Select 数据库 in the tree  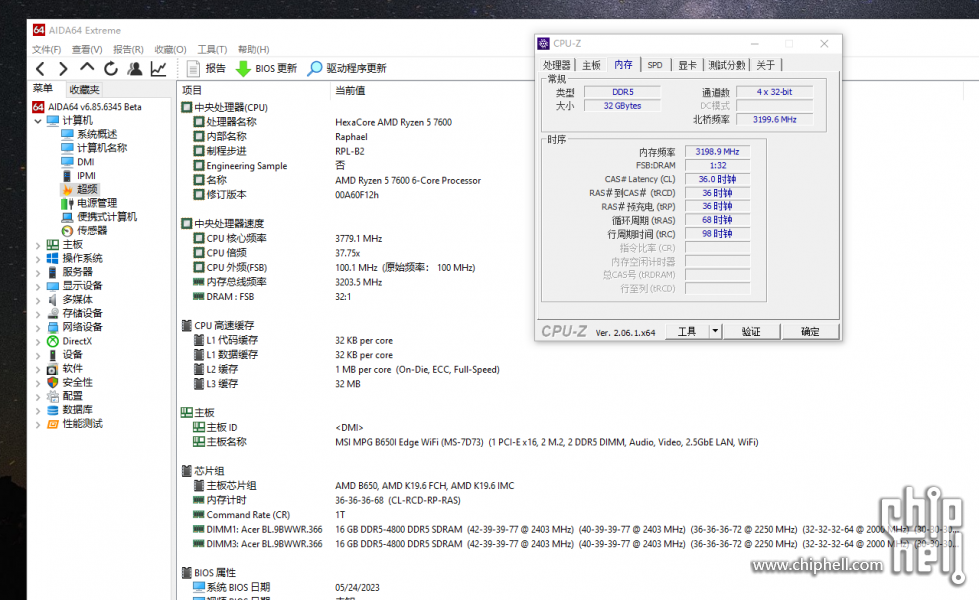(x=77, y=410)
